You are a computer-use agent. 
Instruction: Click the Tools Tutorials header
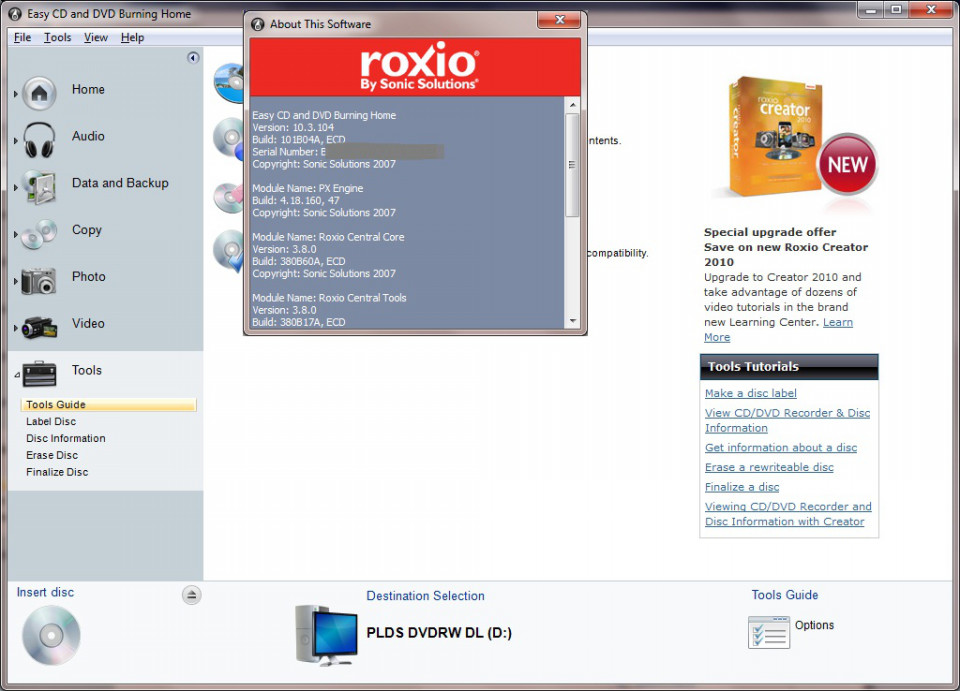point(789,367)
